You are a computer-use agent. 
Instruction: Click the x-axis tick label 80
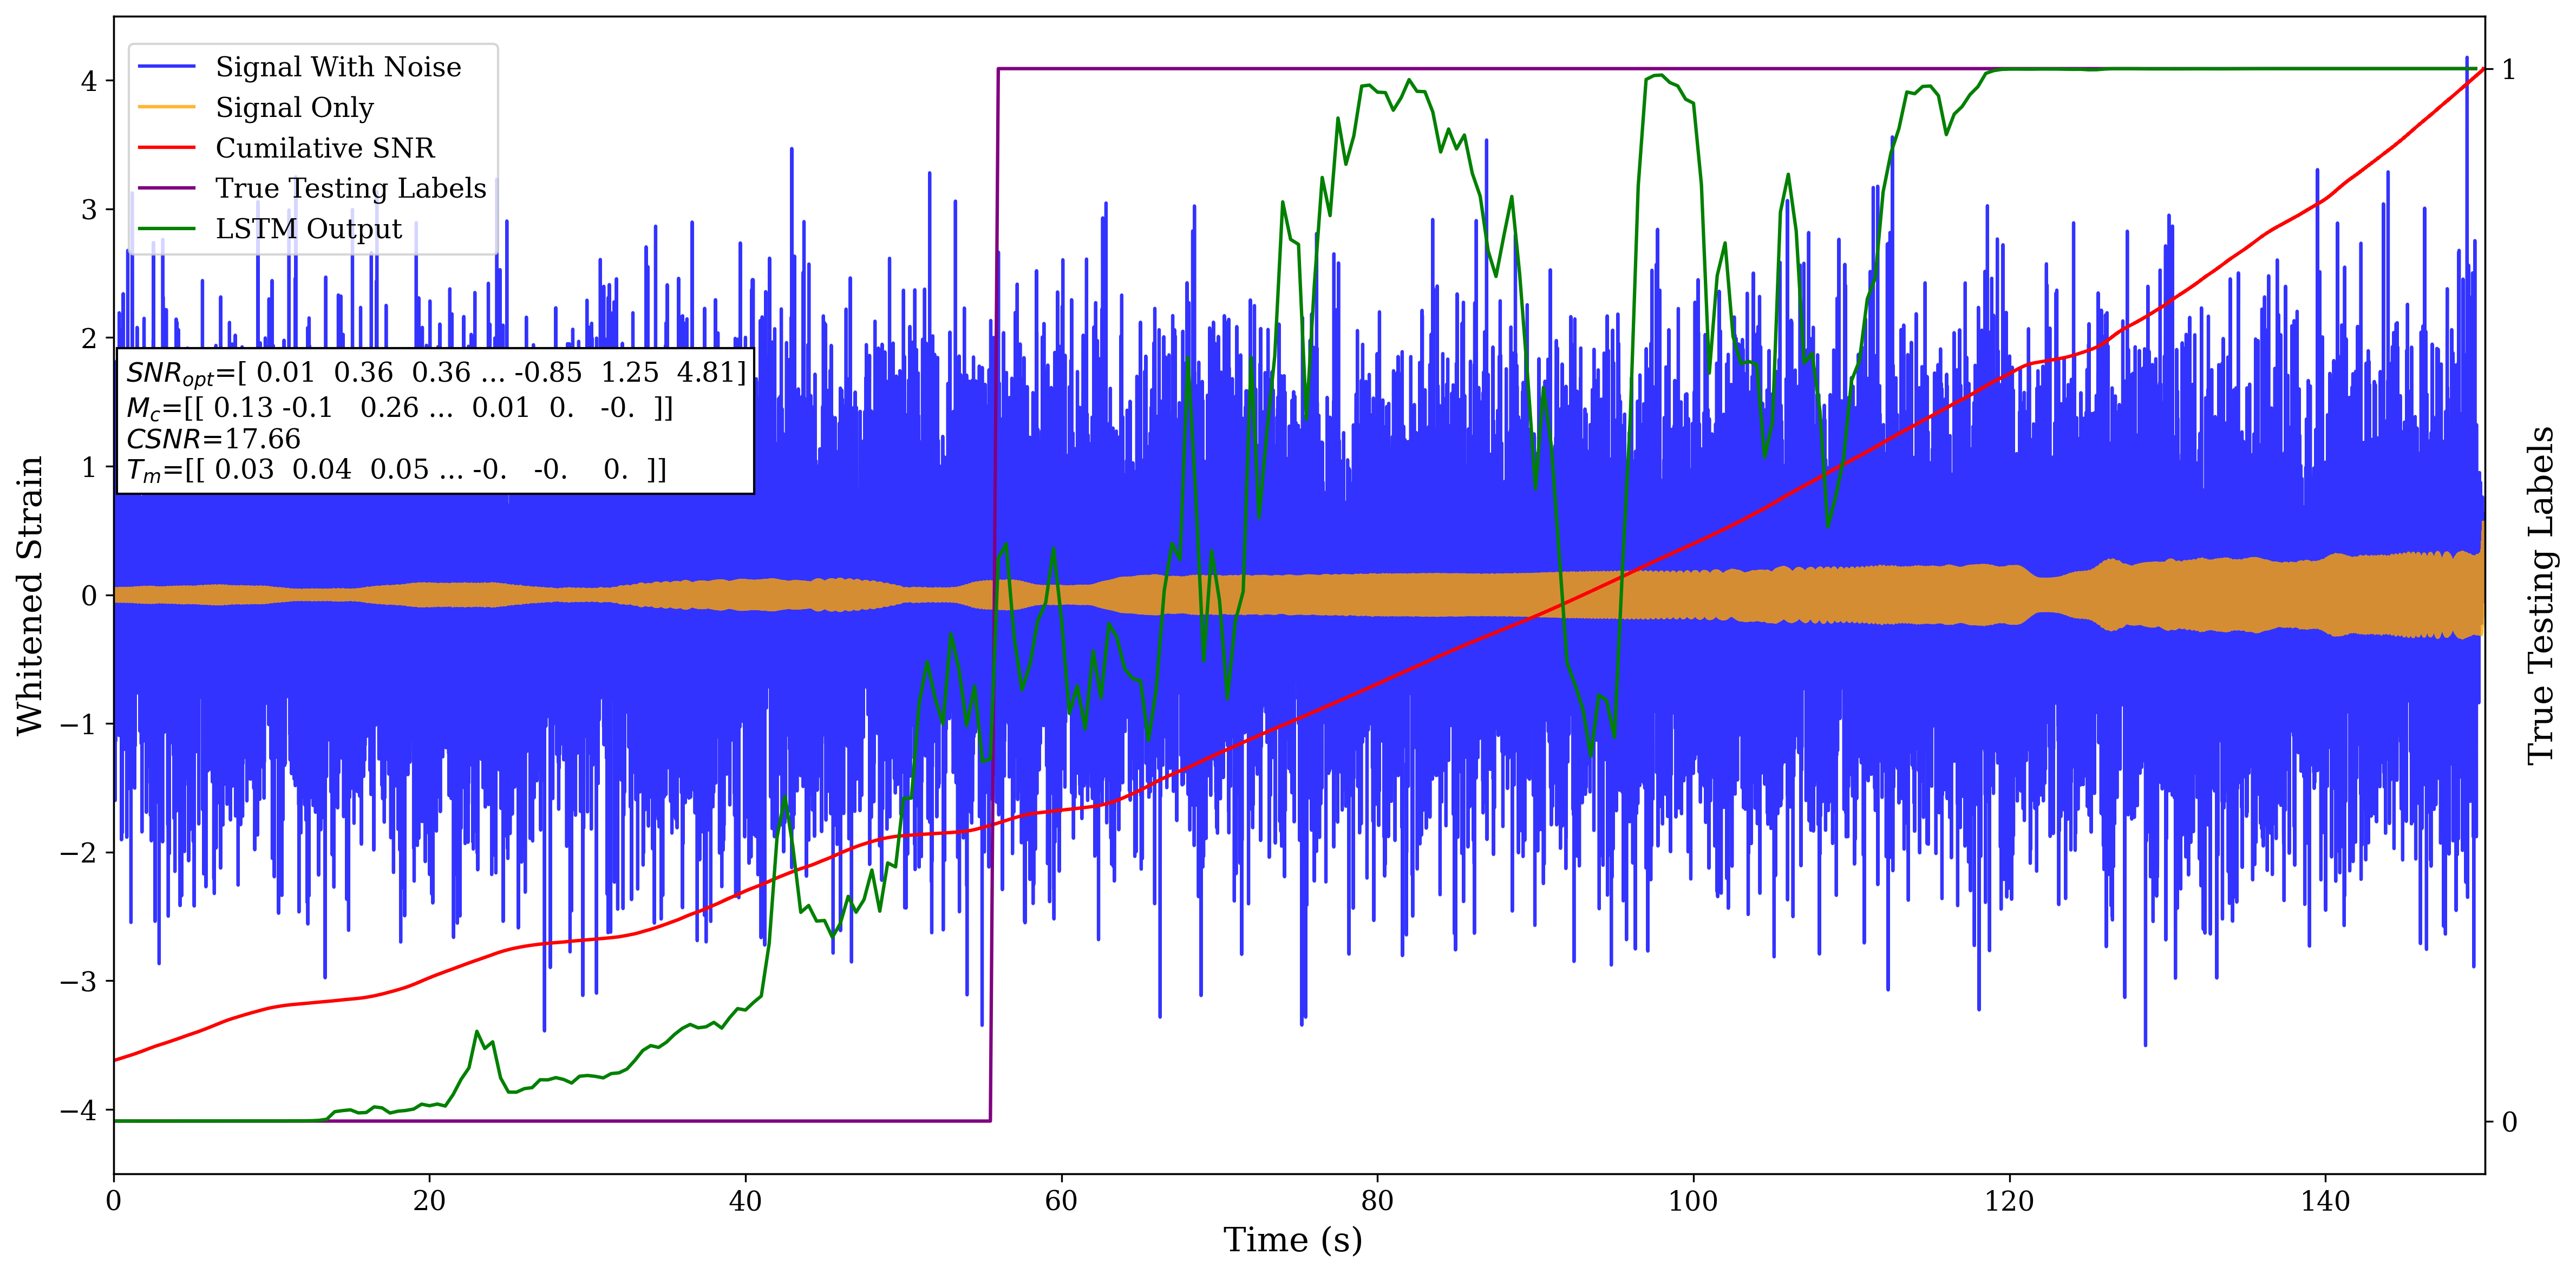(1377, 1201)
